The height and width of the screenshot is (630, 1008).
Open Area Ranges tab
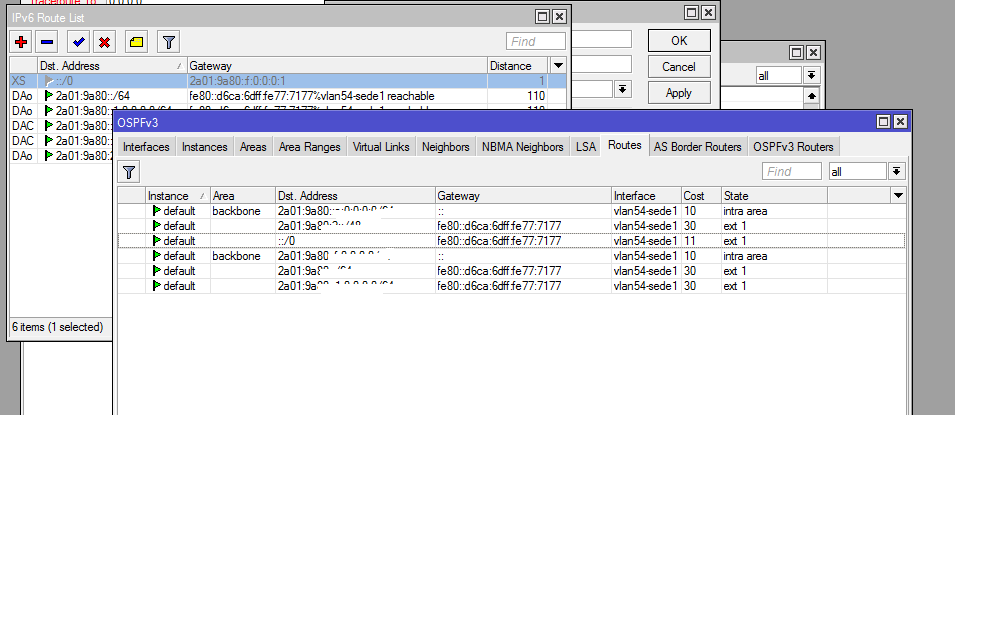pos(309,147)
